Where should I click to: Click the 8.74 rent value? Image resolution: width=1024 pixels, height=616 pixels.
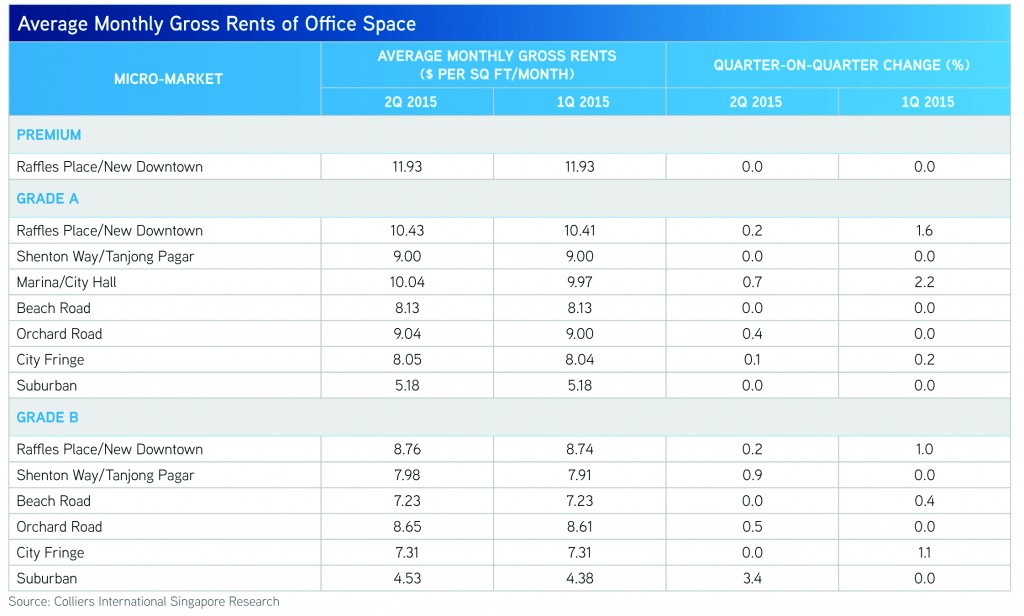tap(580, 449)
